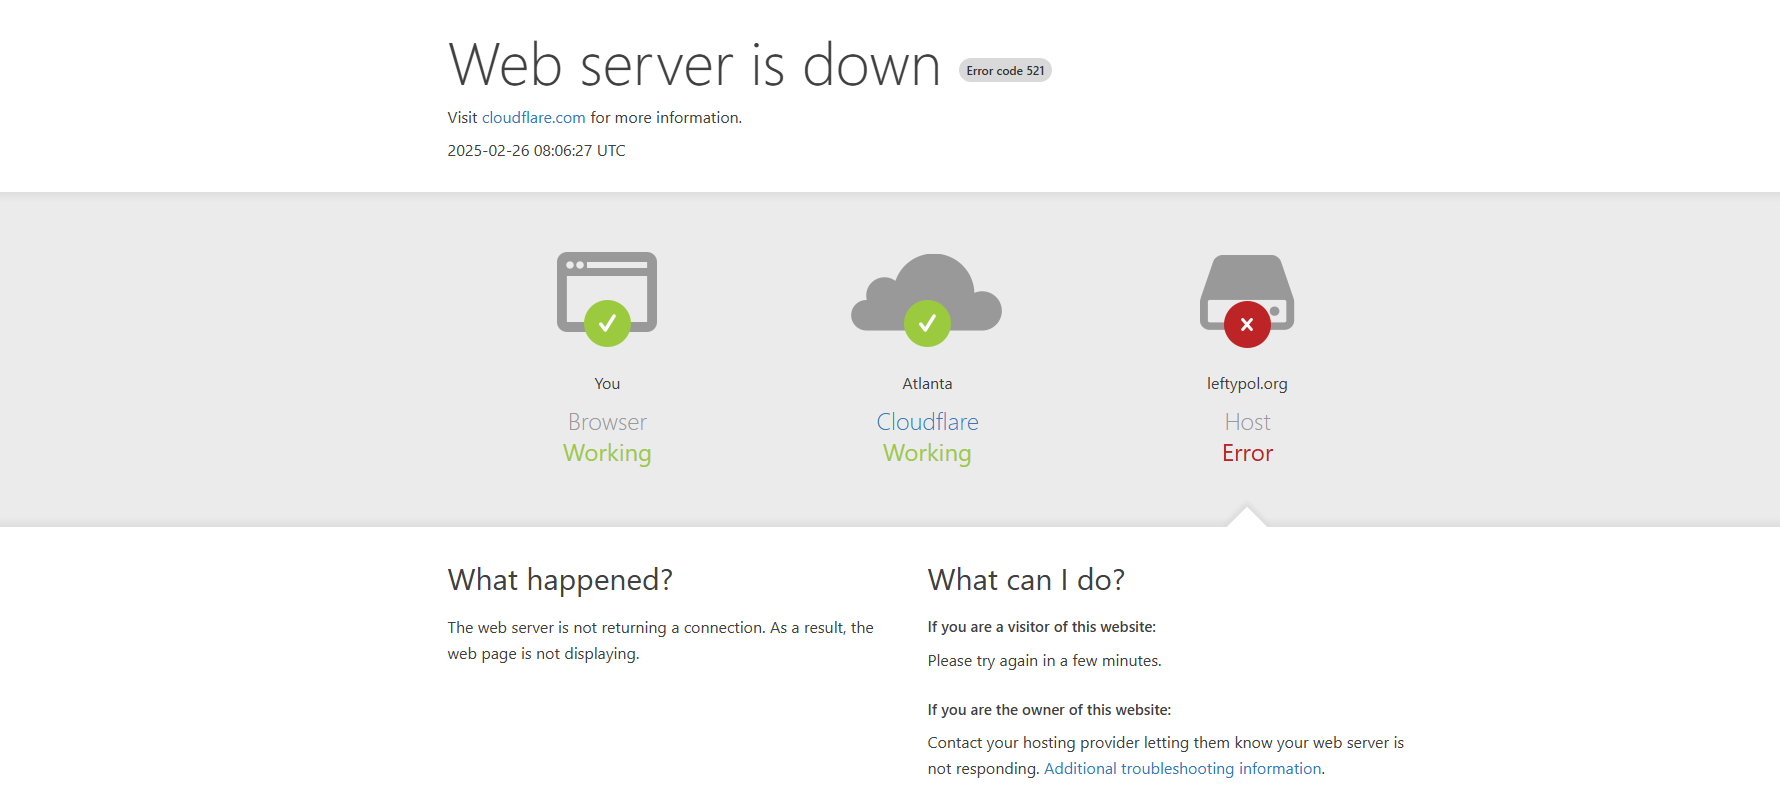
Task: Click the "Host" label
Action: tap(1247, 422)
